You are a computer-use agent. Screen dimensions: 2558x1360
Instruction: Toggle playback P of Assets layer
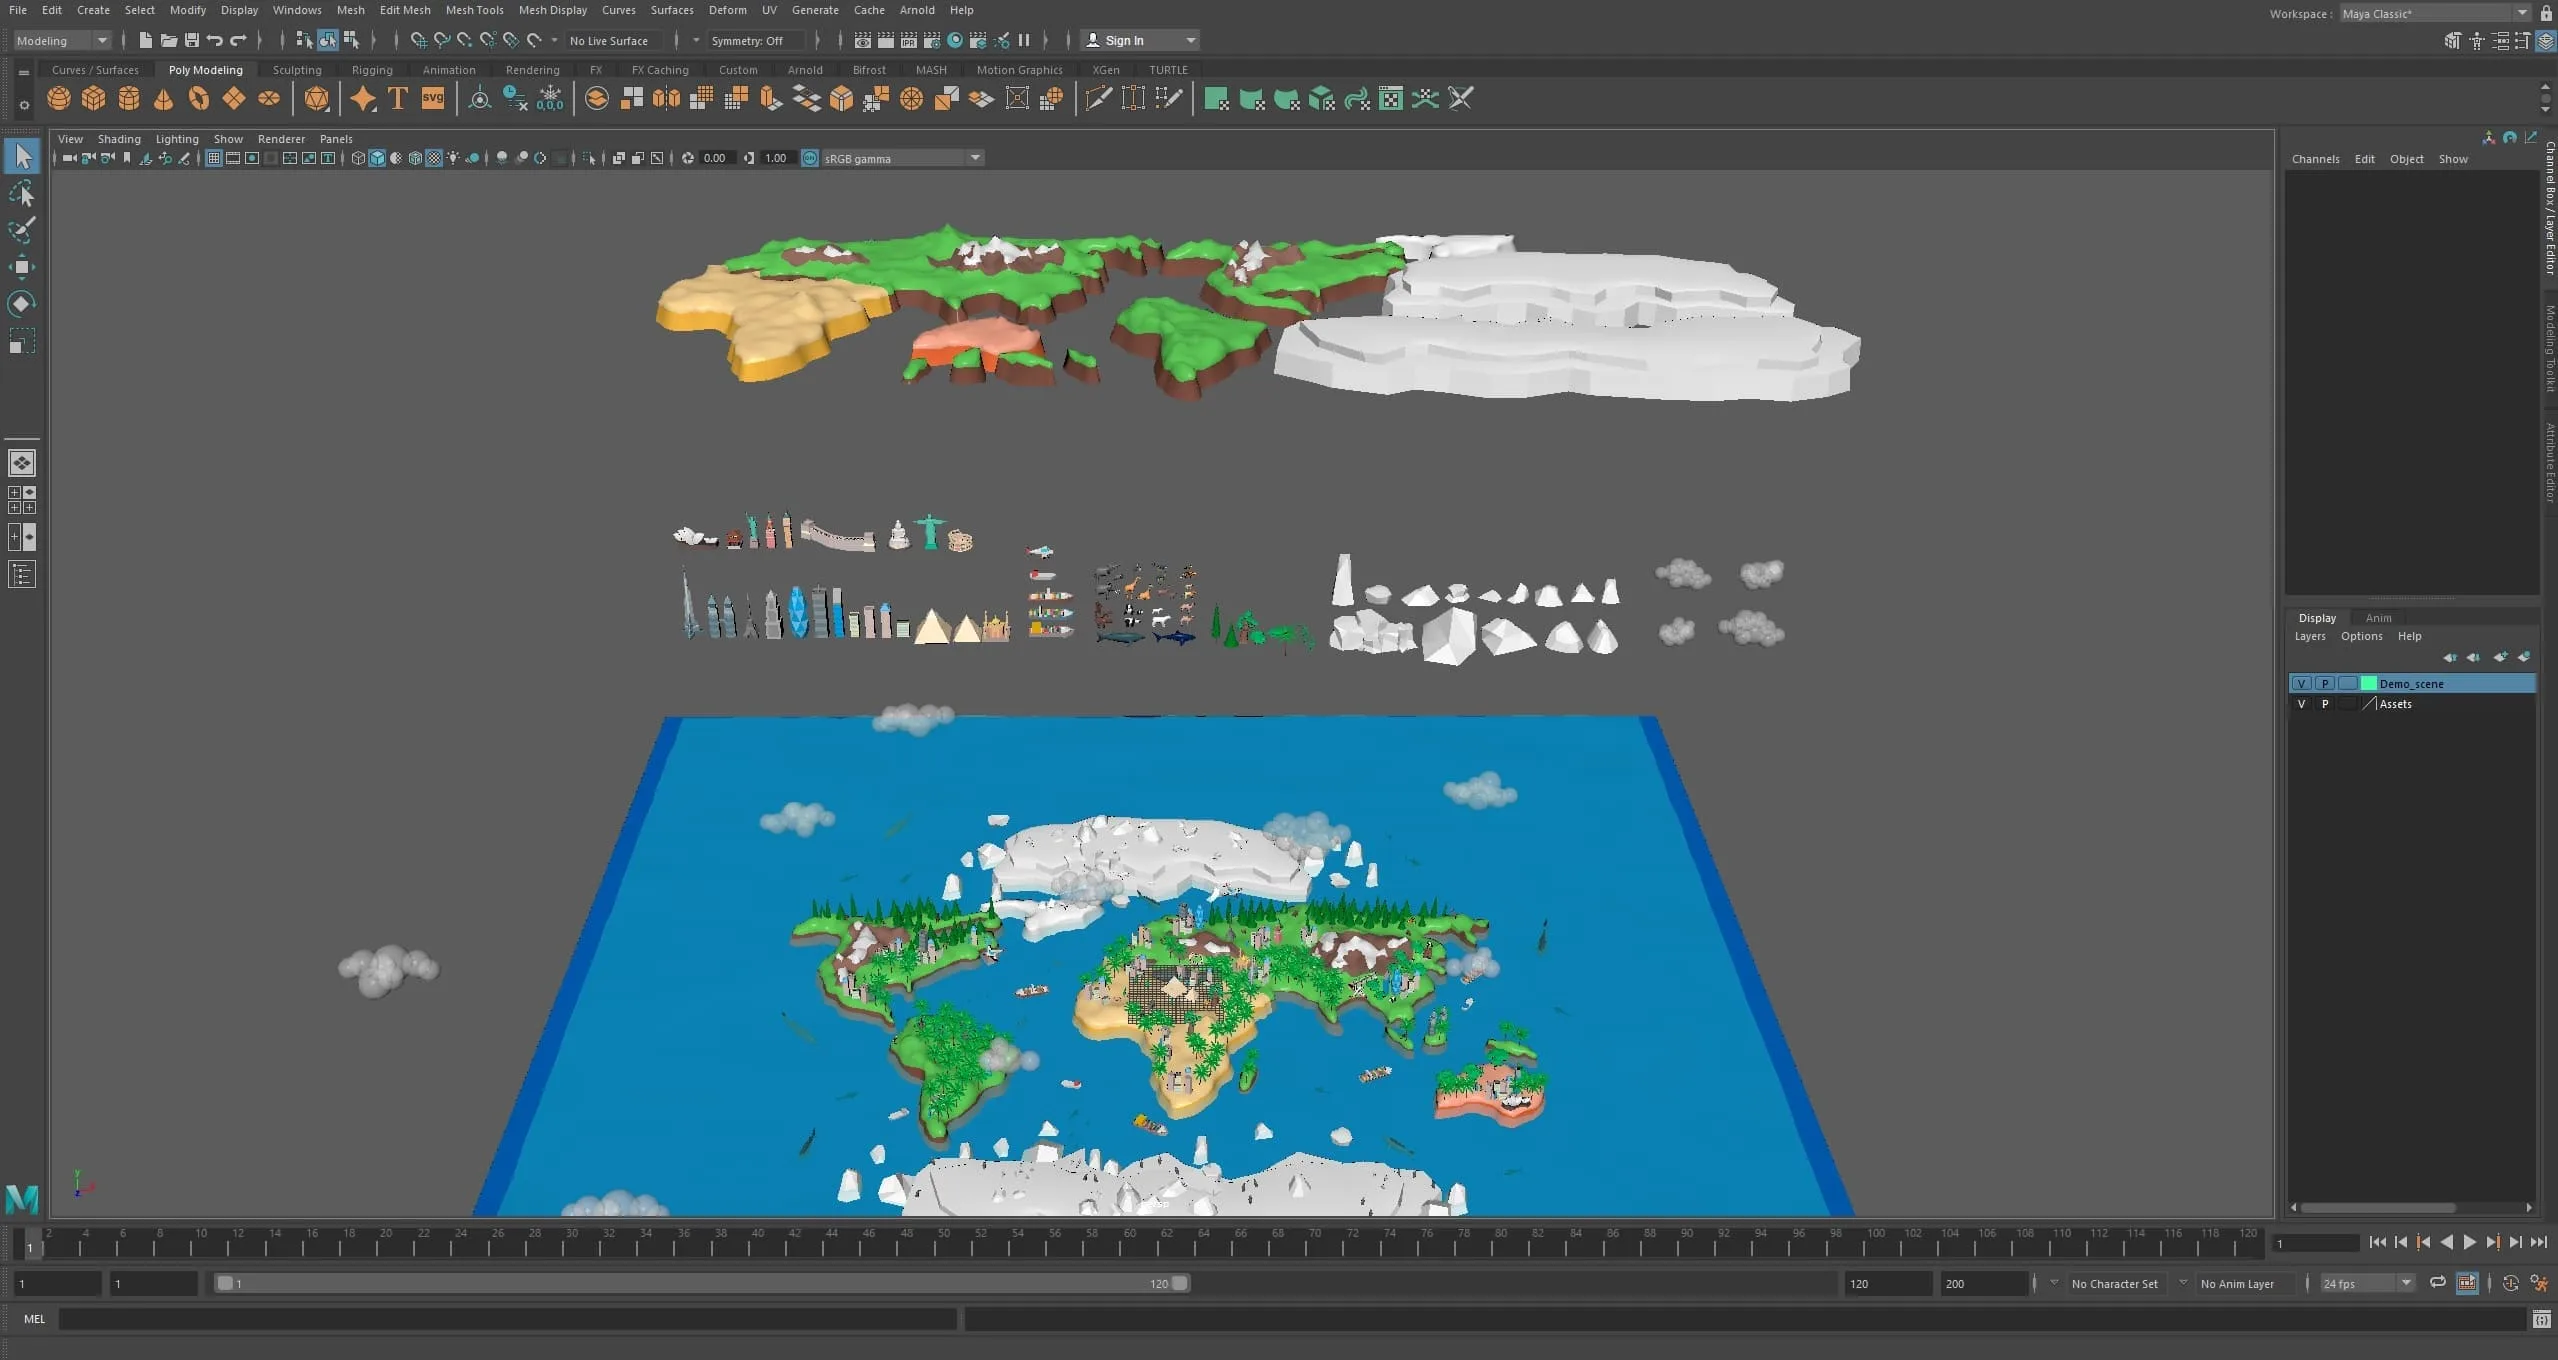click(x=2325, y=704)
